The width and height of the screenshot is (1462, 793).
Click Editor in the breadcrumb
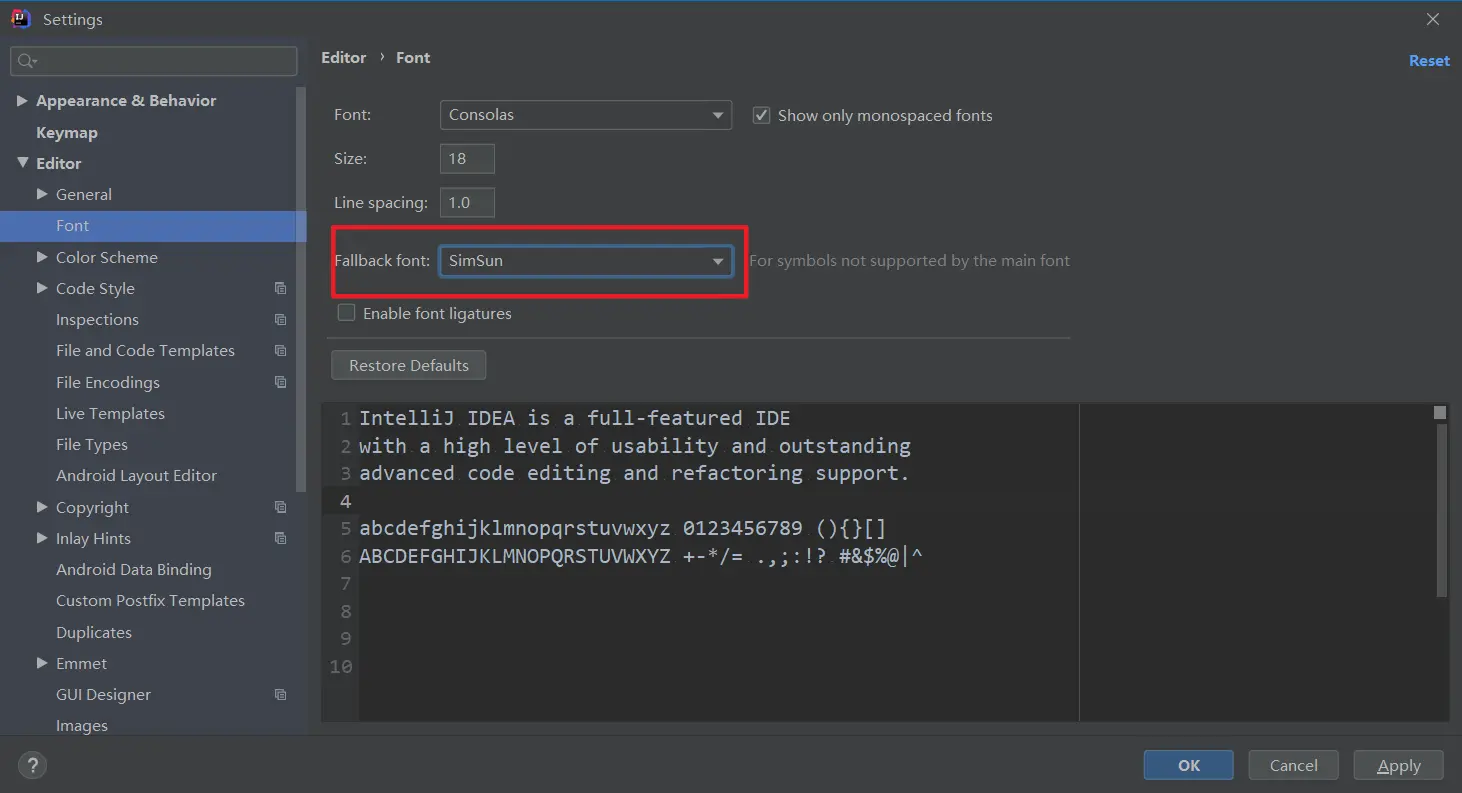click(343, 58)
